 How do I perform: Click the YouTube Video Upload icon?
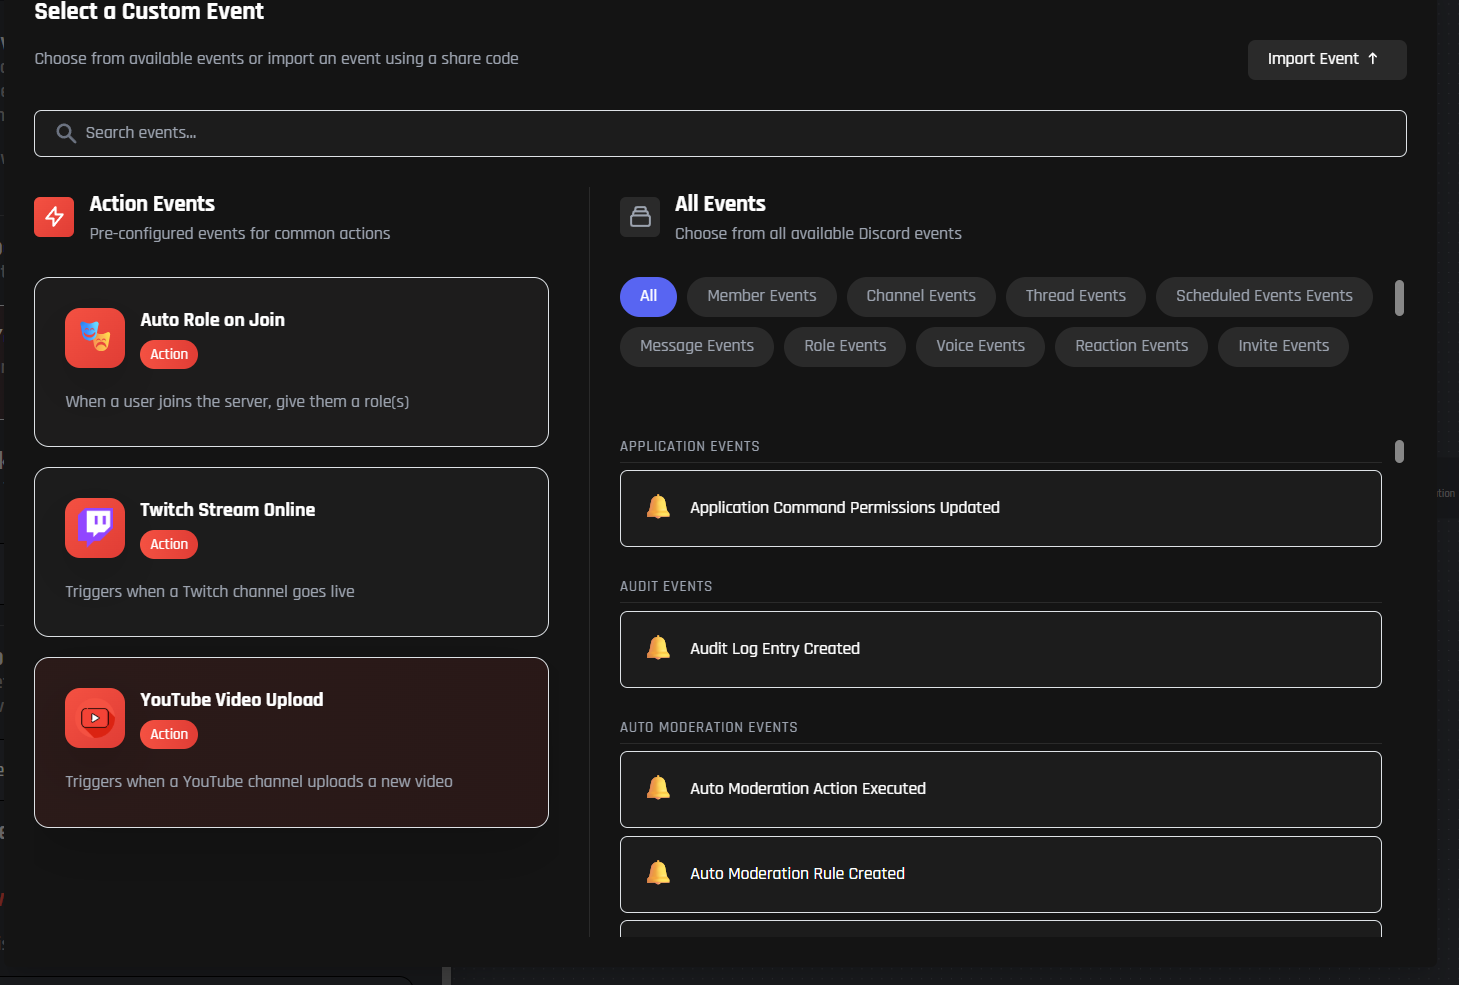pyautogui.click(x=95, y=718)
